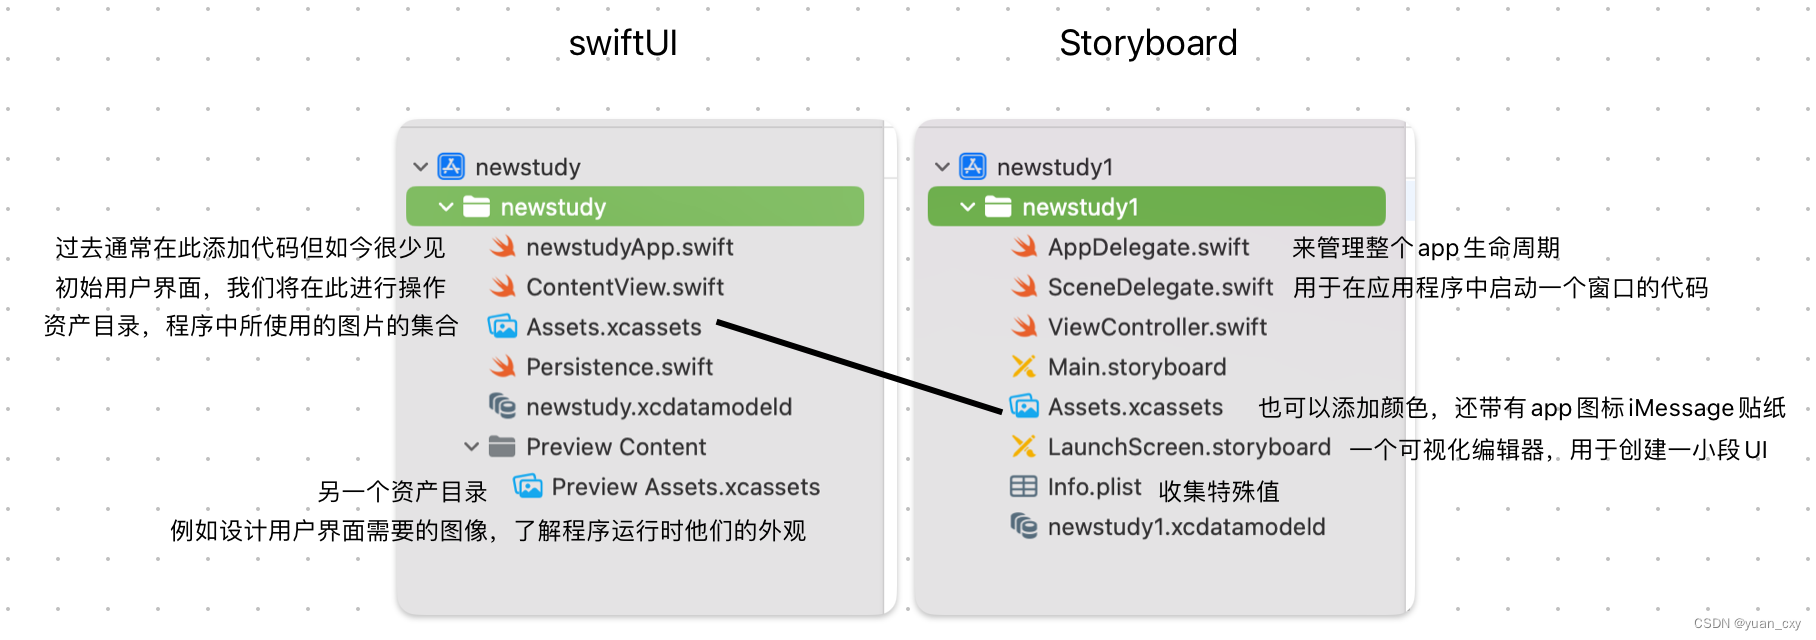Click the newstudy.xcdatamodeld data model icon
Image resolution: width=1816 pixels, height=640 pixels.
(503, 407)
